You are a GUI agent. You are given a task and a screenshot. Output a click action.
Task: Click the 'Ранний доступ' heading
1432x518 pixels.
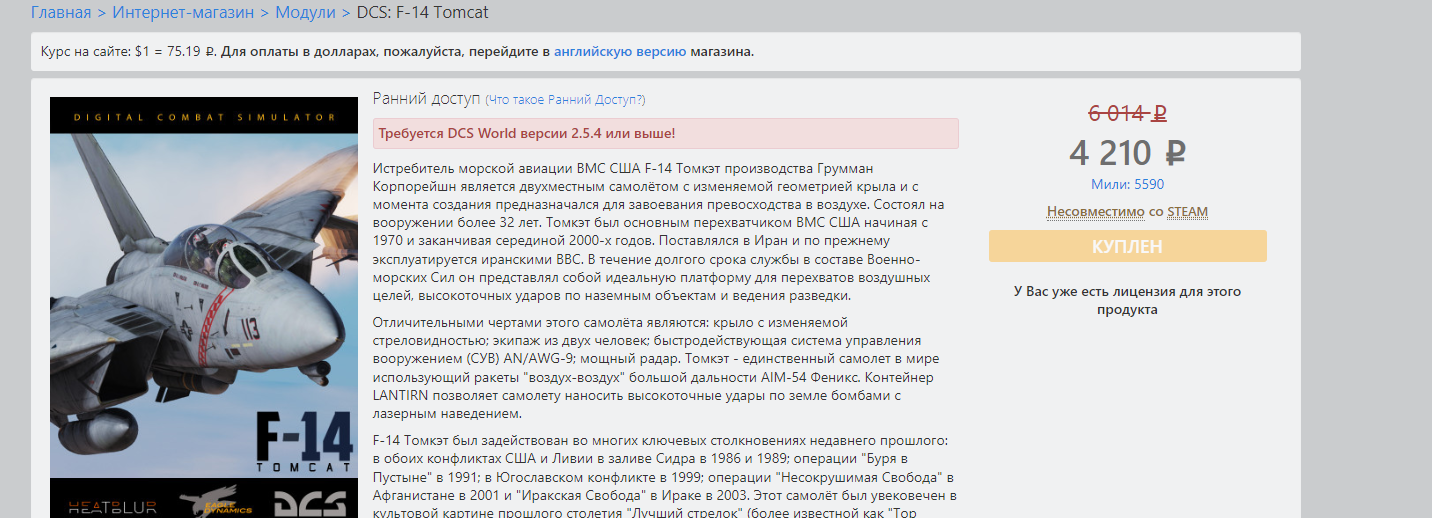(426, 98)
